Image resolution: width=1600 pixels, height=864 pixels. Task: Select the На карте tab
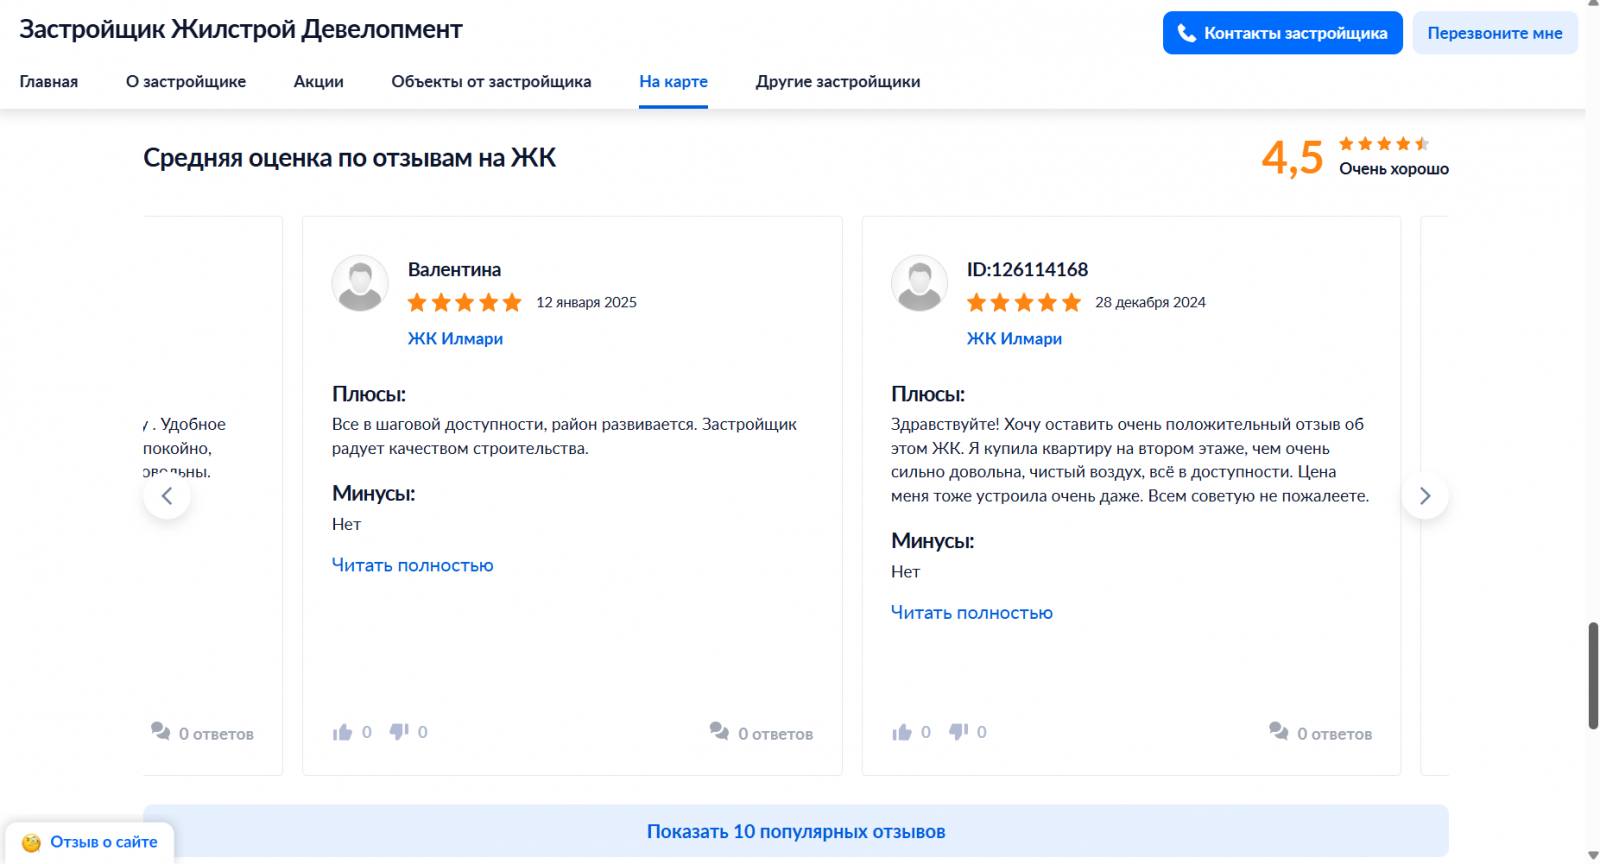point(674,82)
